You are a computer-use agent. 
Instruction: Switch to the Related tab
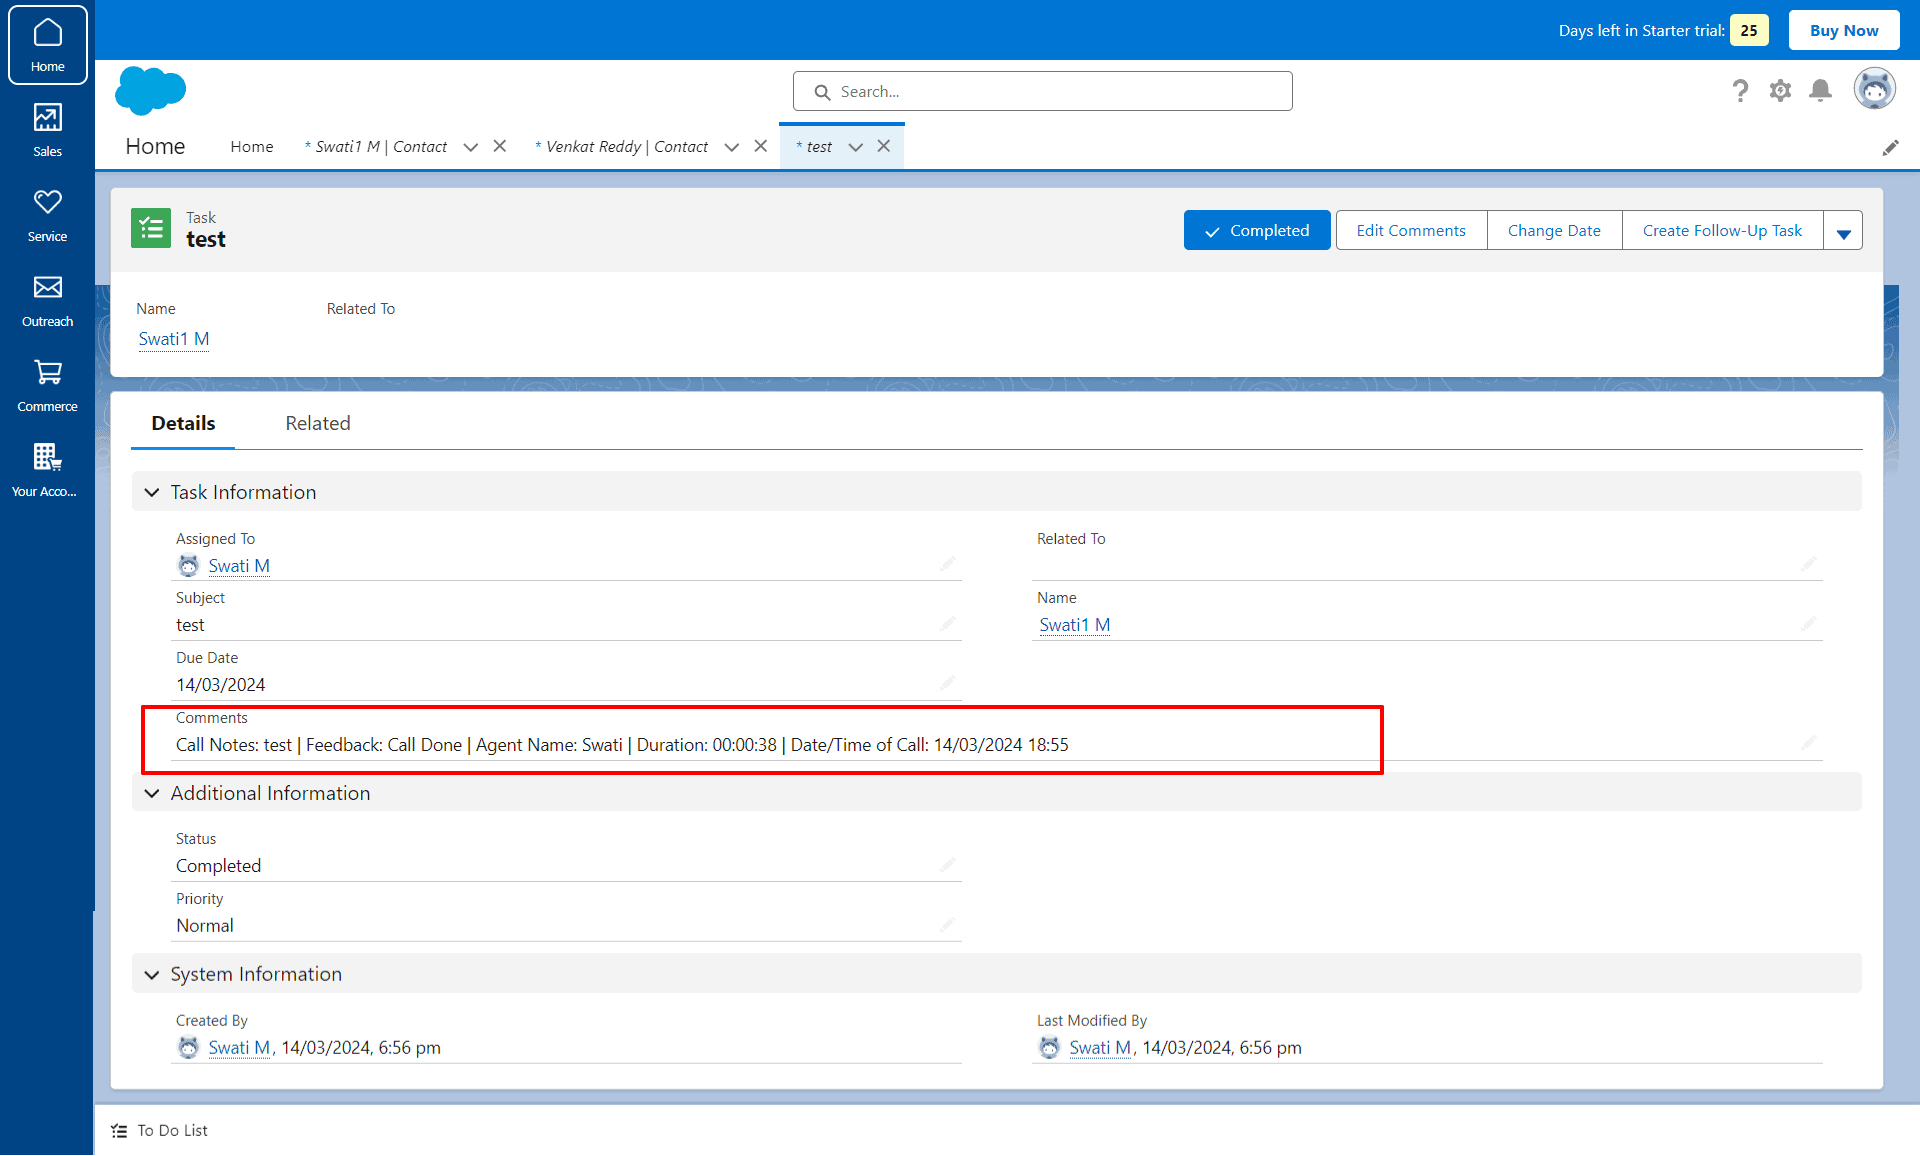[318, 423]
